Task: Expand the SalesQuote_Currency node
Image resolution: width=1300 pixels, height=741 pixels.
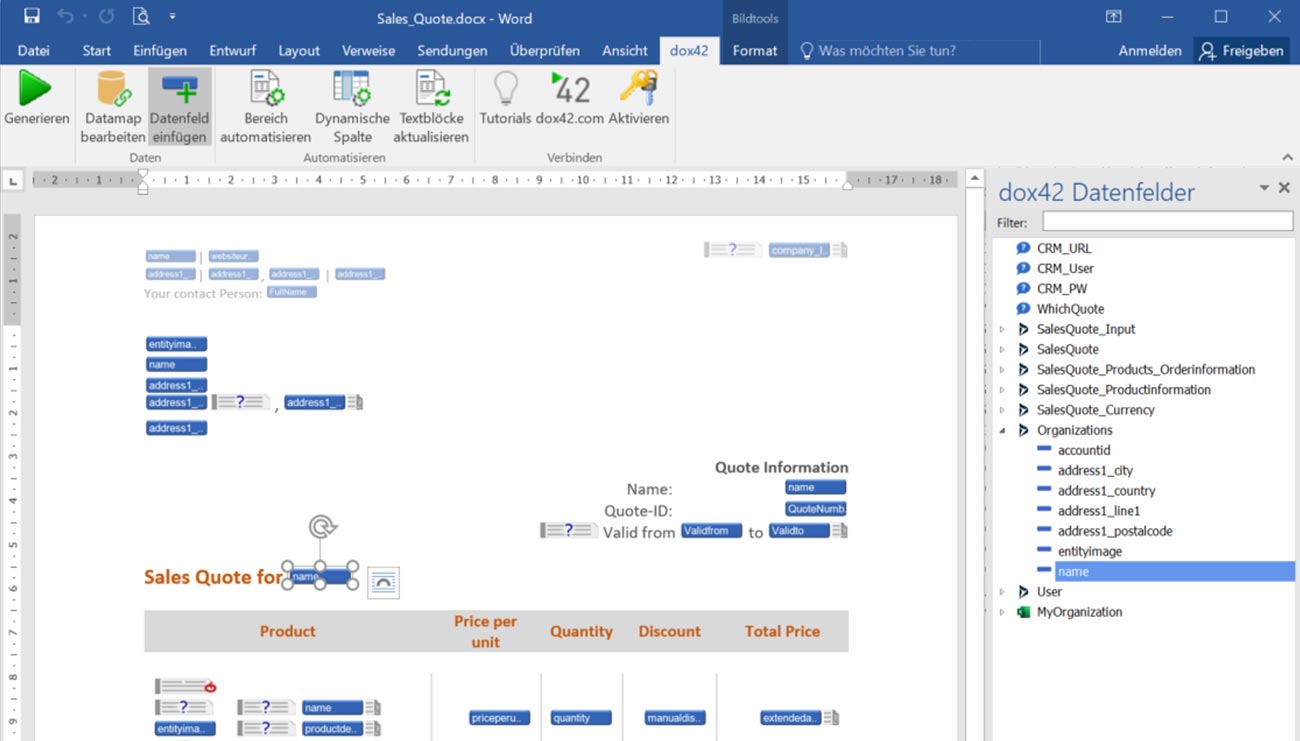Action: [1002, 410]
